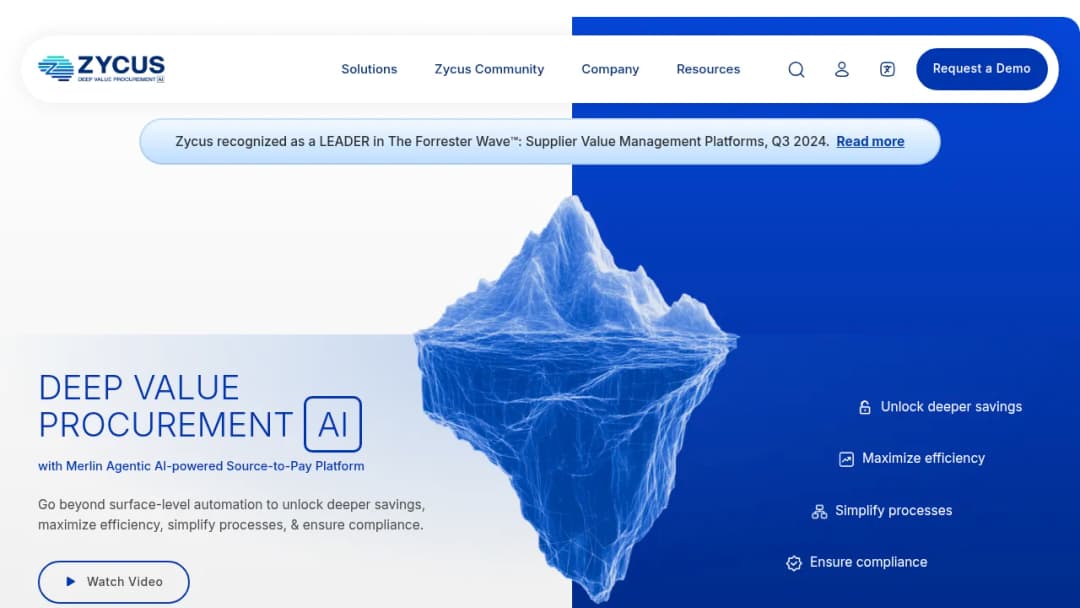
Task: Click the Z badge icon beside Request a Demo
Action: click(887, 70)
